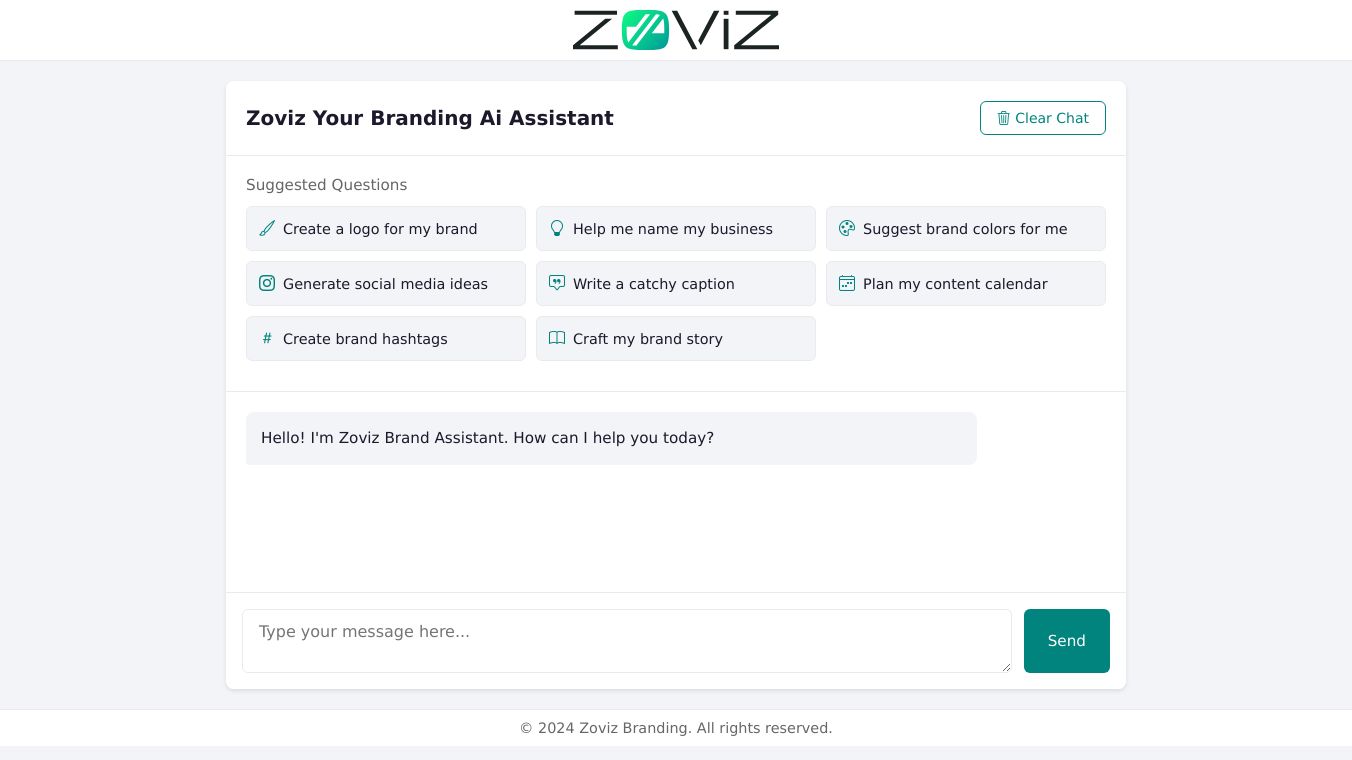The height and width of the screenshot is (760, 1352).
Task: Click the hashtag icon for brand hashtags
Action: [267, 338]
